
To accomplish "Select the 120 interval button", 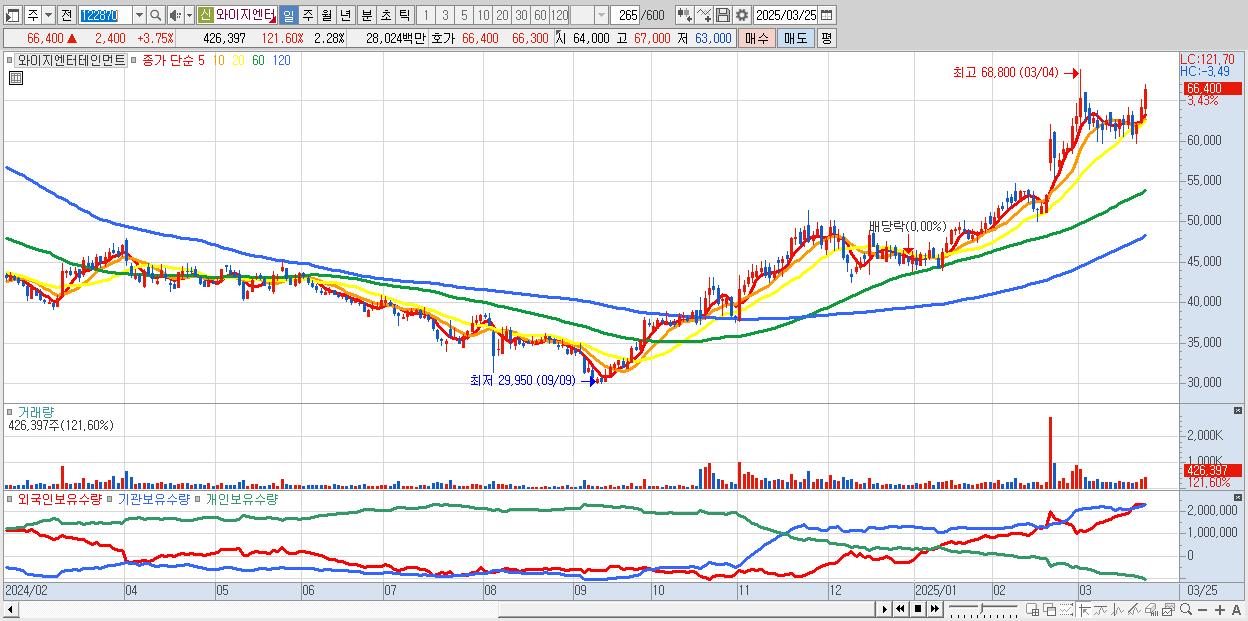I will [x=560, y=15].
